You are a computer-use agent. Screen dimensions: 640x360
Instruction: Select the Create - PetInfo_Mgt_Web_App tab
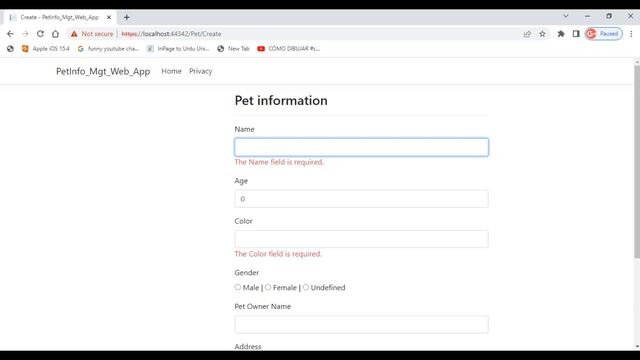pos(60,17)
